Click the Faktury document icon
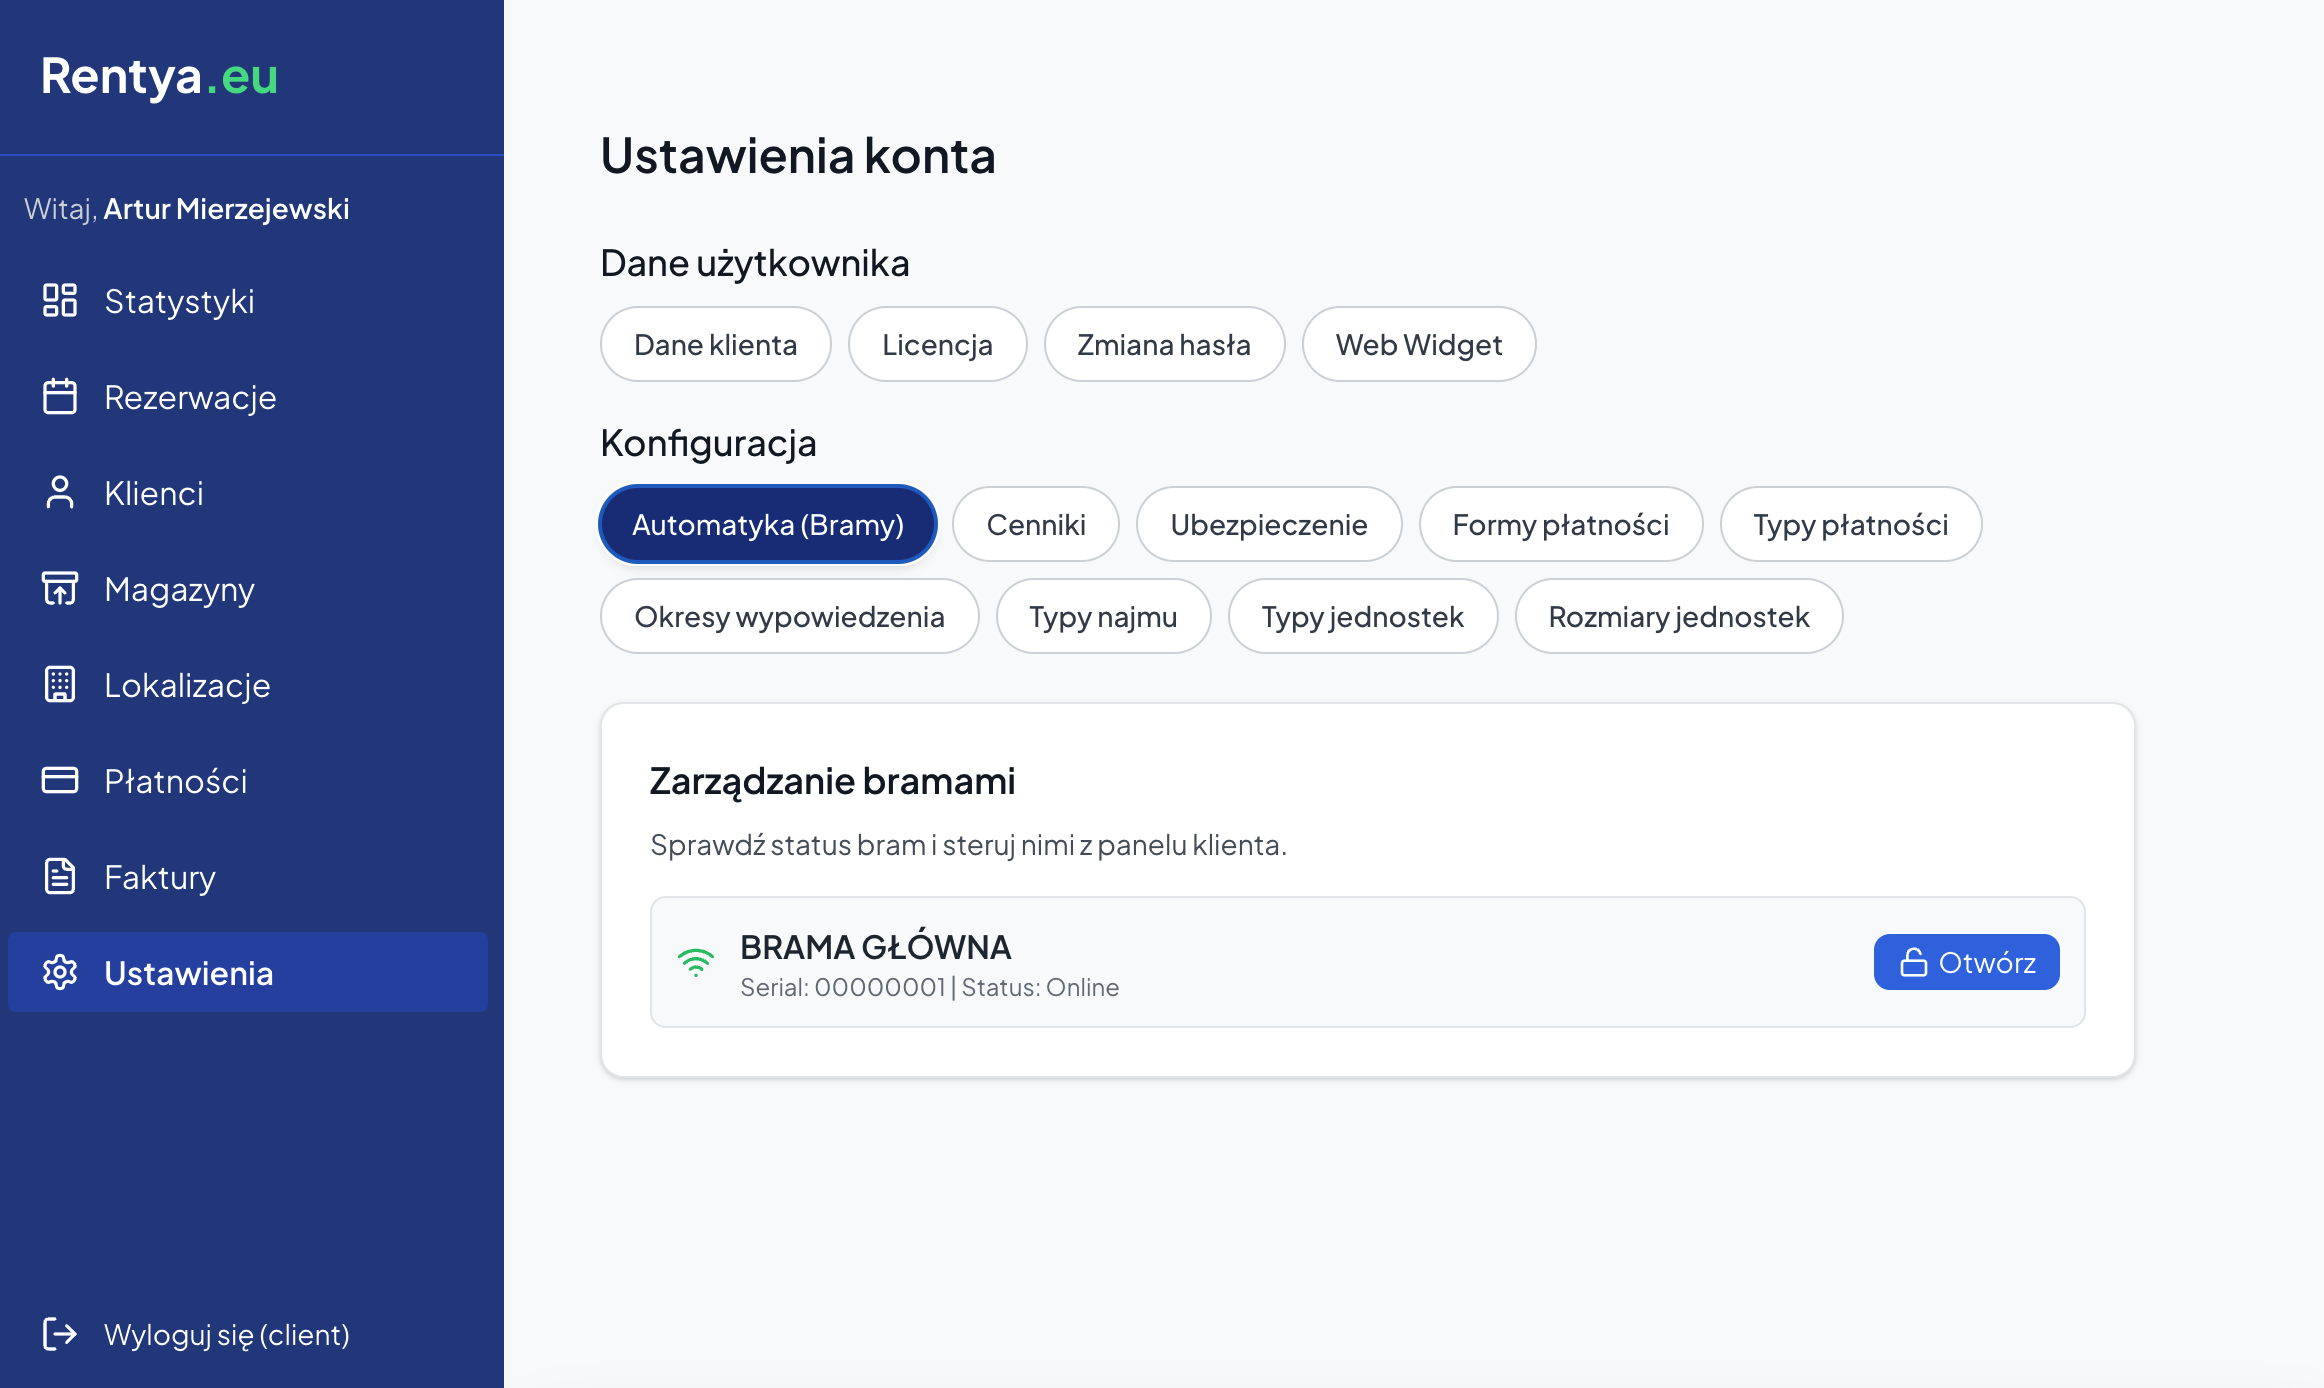Screen dimensions: 2324x1388 [60, 876]
